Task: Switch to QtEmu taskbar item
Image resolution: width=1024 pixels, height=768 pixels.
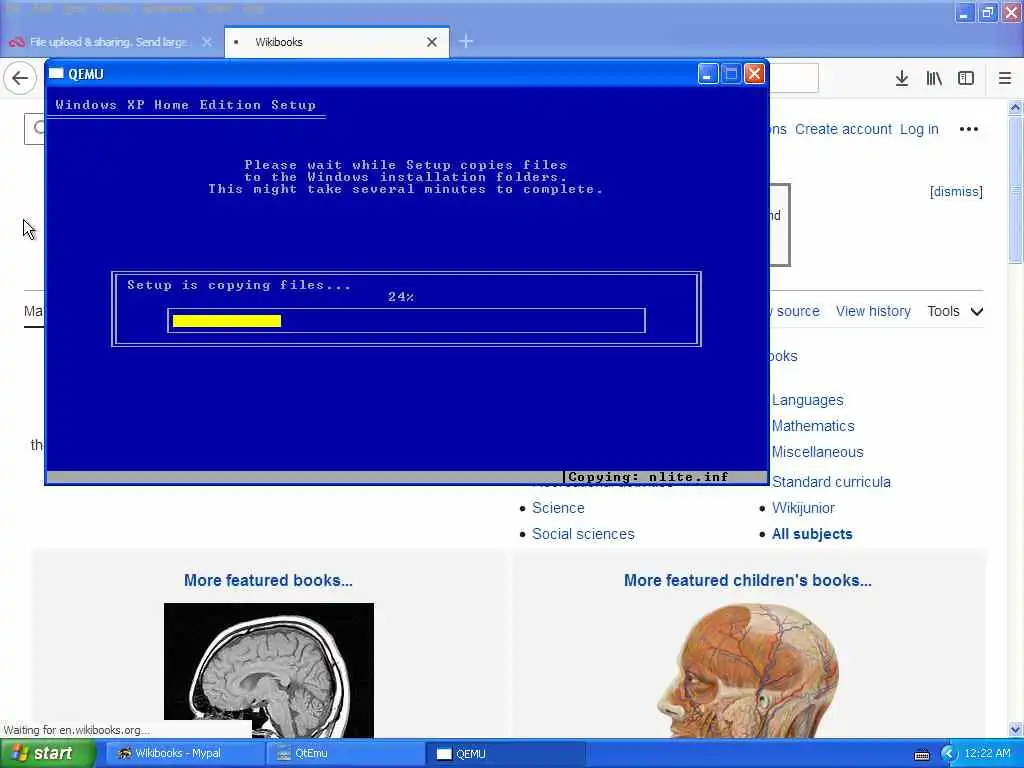Action: (345, 754)
